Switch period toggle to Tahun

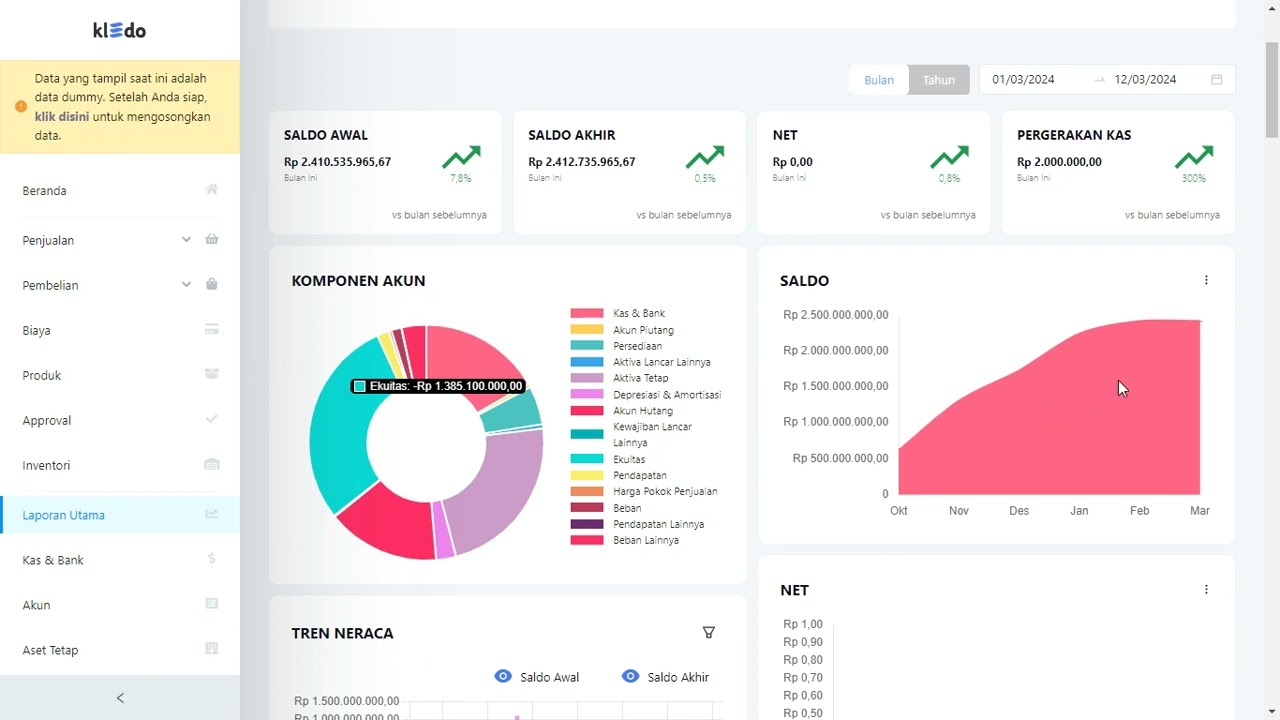(x=939, y=80)
